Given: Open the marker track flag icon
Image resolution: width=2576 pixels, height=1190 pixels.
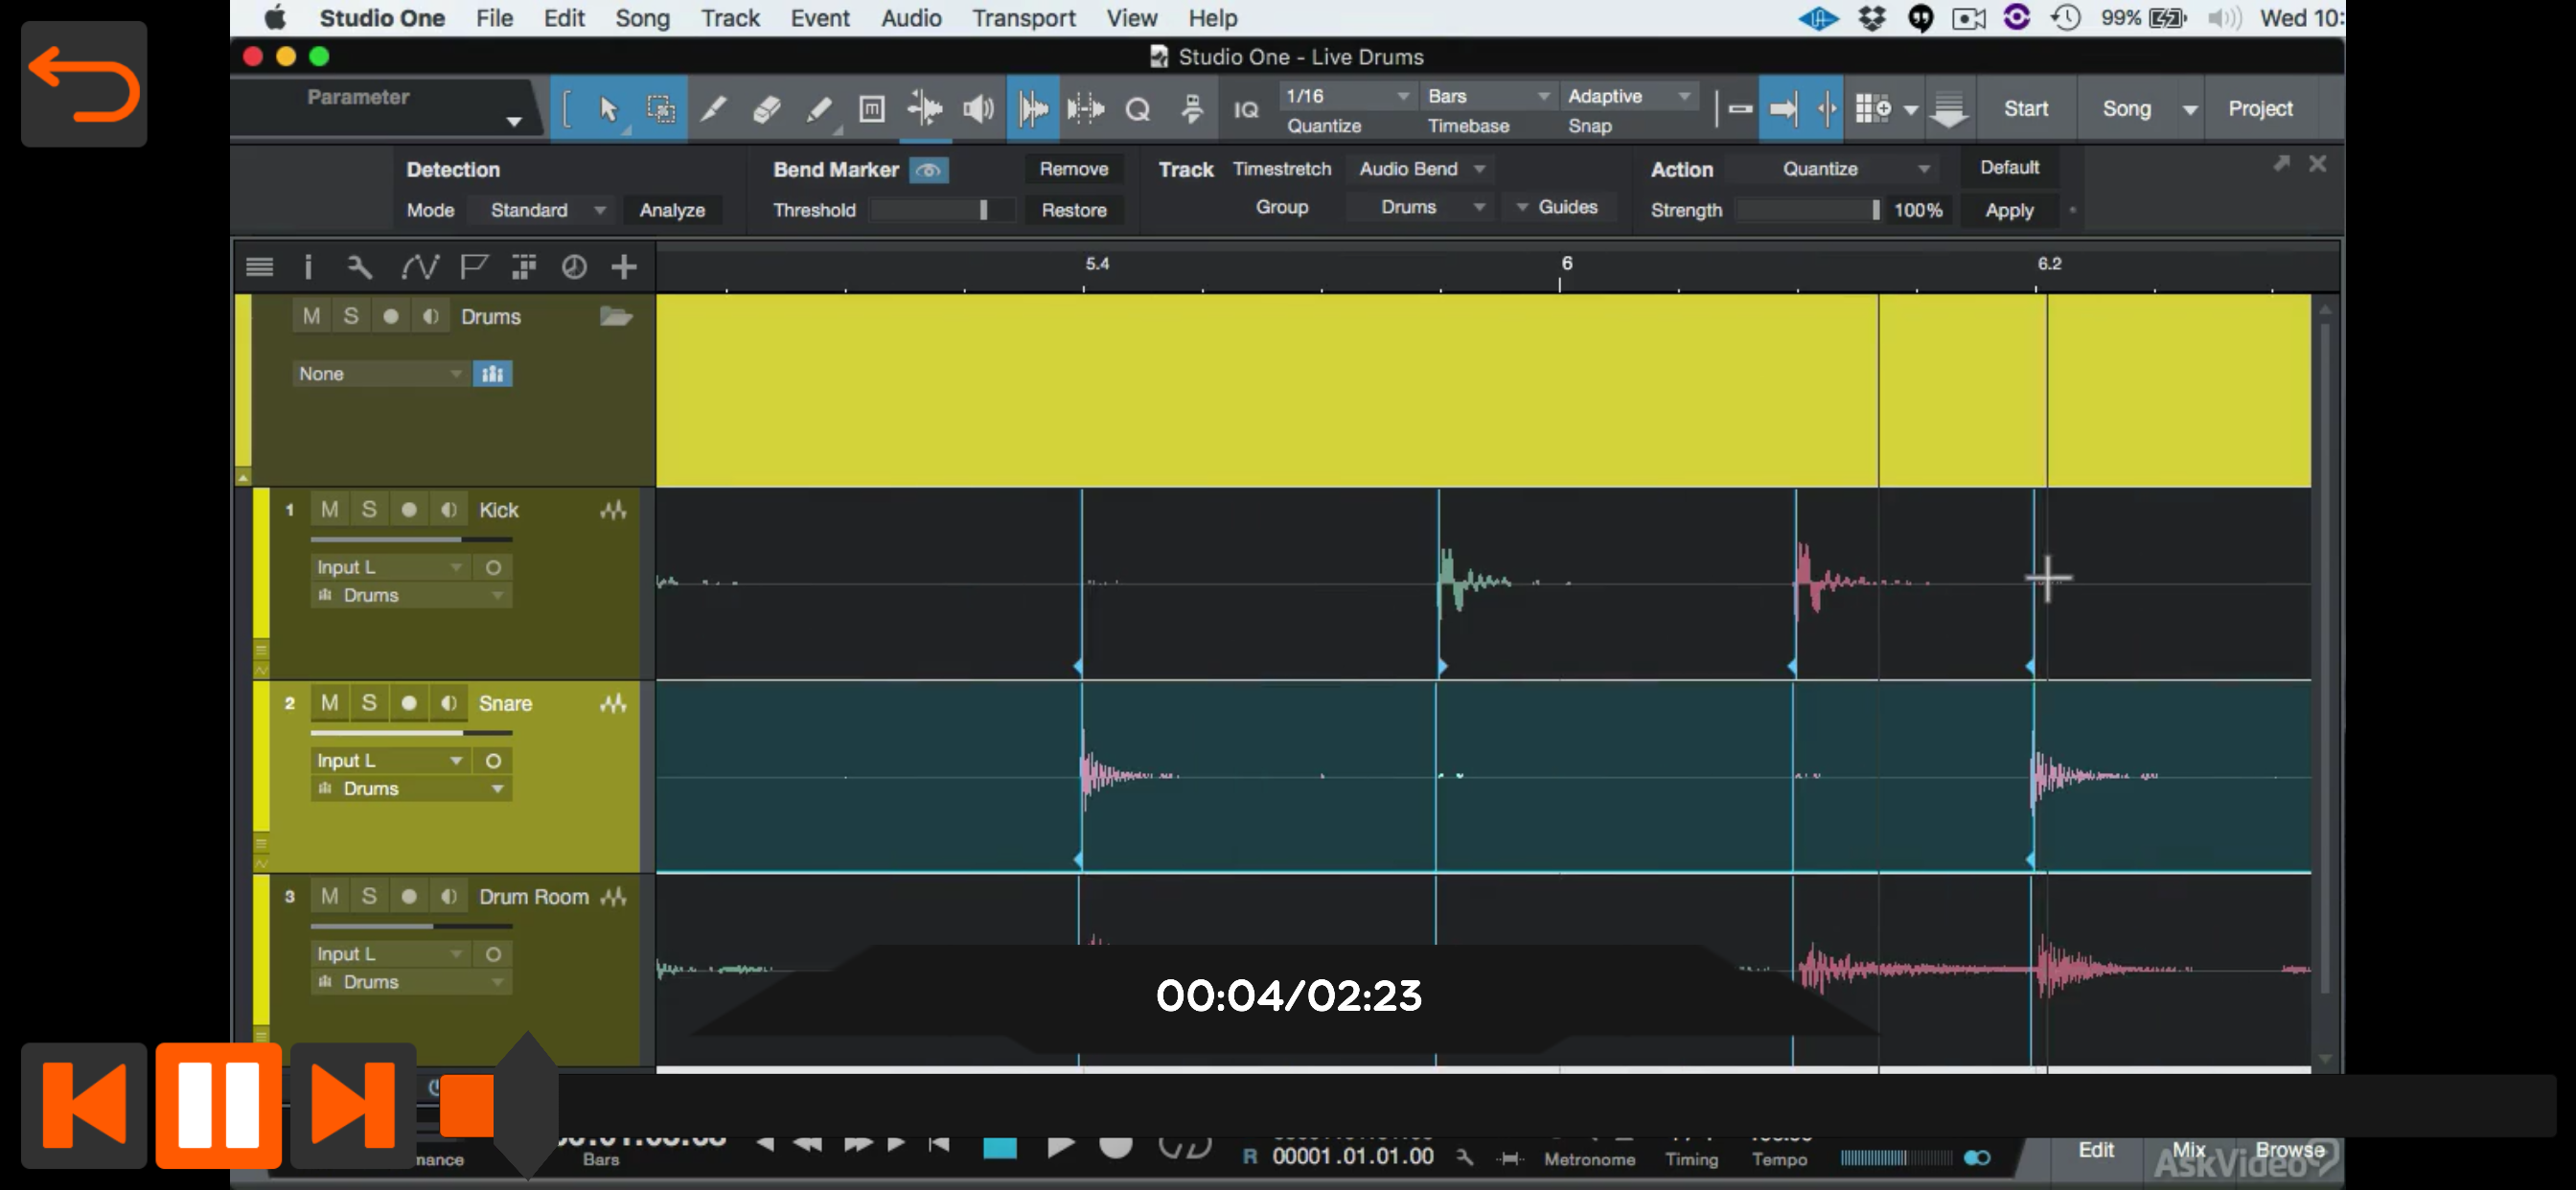Looking at the screenshot, I should pos(473,267).
